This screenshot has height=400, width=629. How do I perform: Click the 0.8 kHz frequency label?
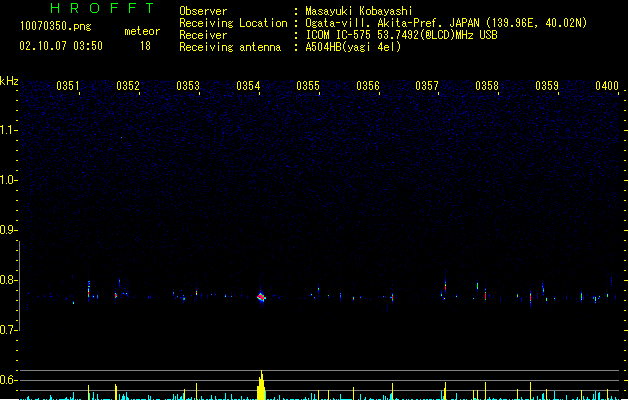pos(8,280)
